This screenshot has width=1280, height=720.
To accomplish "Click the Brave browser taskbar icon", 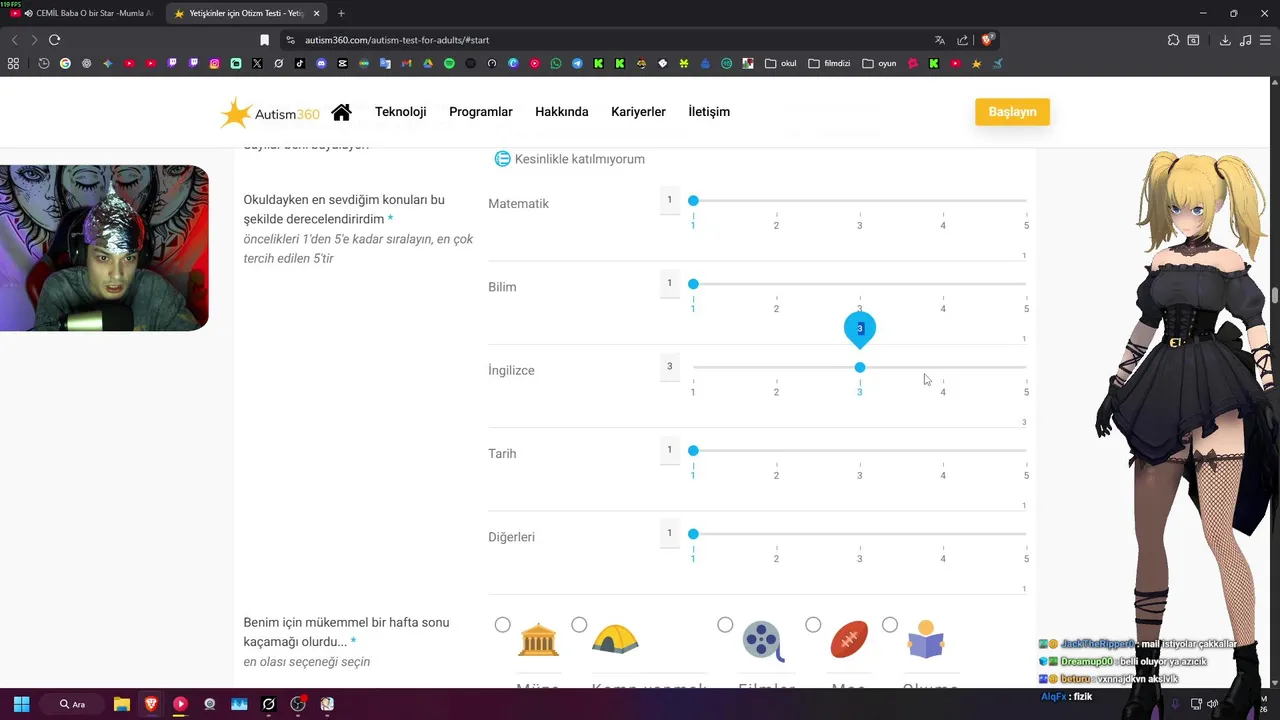I will point(151,704).
